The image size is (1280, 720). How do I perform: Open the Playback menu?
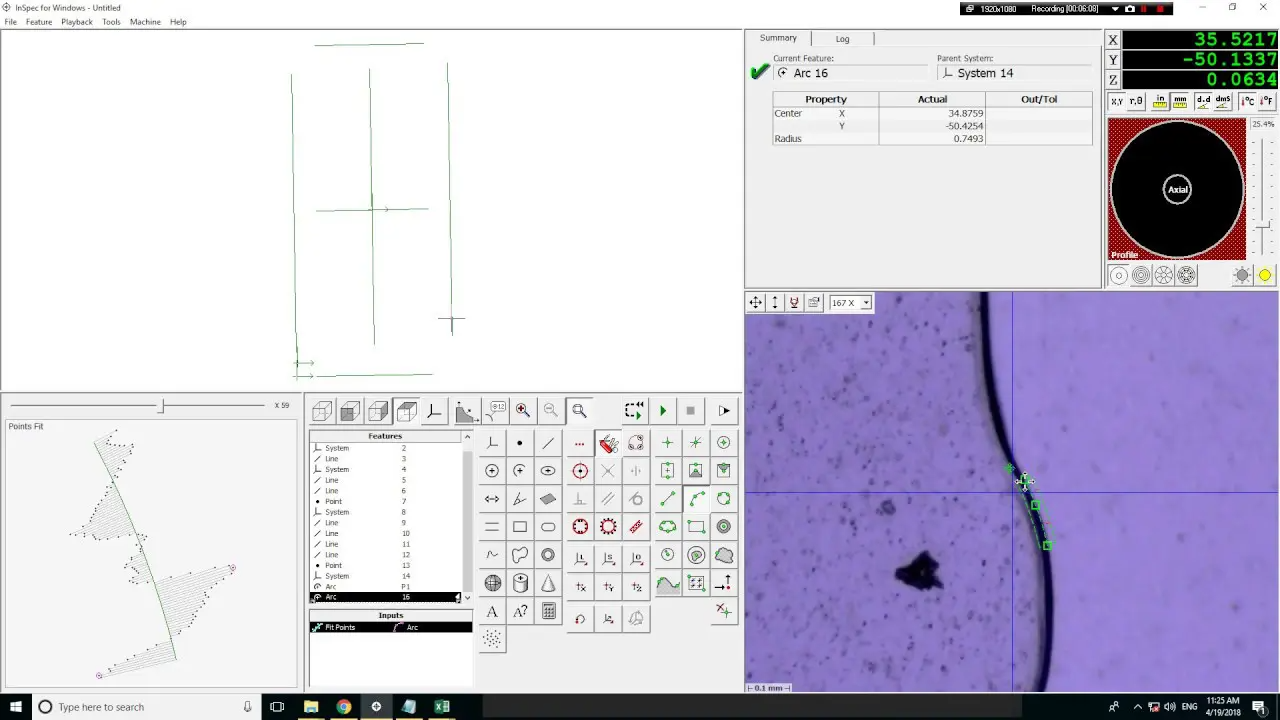77,22
